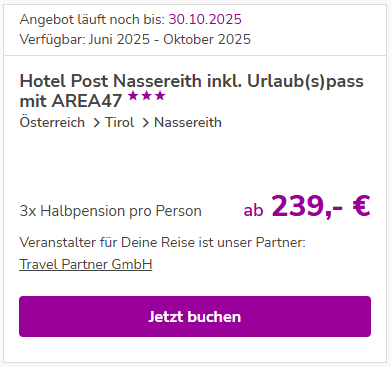Select the Österreich breadcrumb

pyautogui.click(x=52, y=122)
